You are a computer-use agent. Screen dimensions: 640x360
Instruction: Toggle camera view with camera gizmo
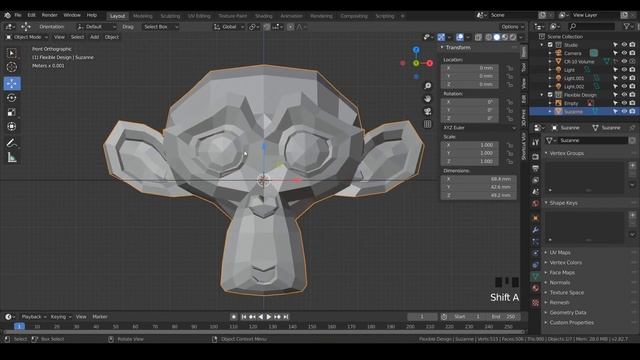[x=427, y=111]
